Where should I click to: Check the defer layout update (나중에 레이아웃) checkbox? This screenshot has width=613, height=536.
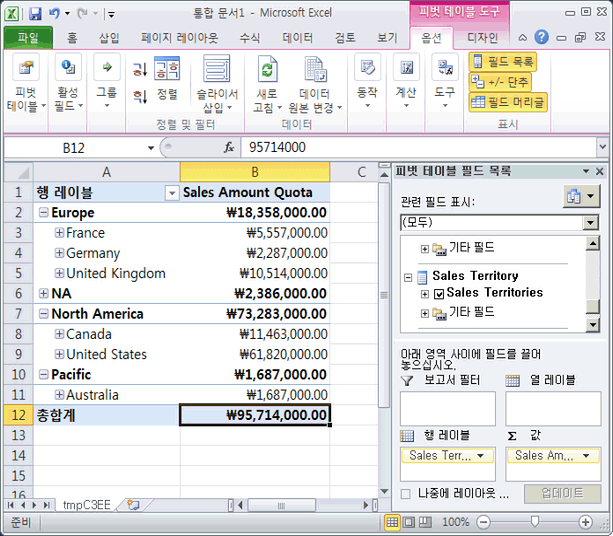pyautogui.click(x=406, y=494)
